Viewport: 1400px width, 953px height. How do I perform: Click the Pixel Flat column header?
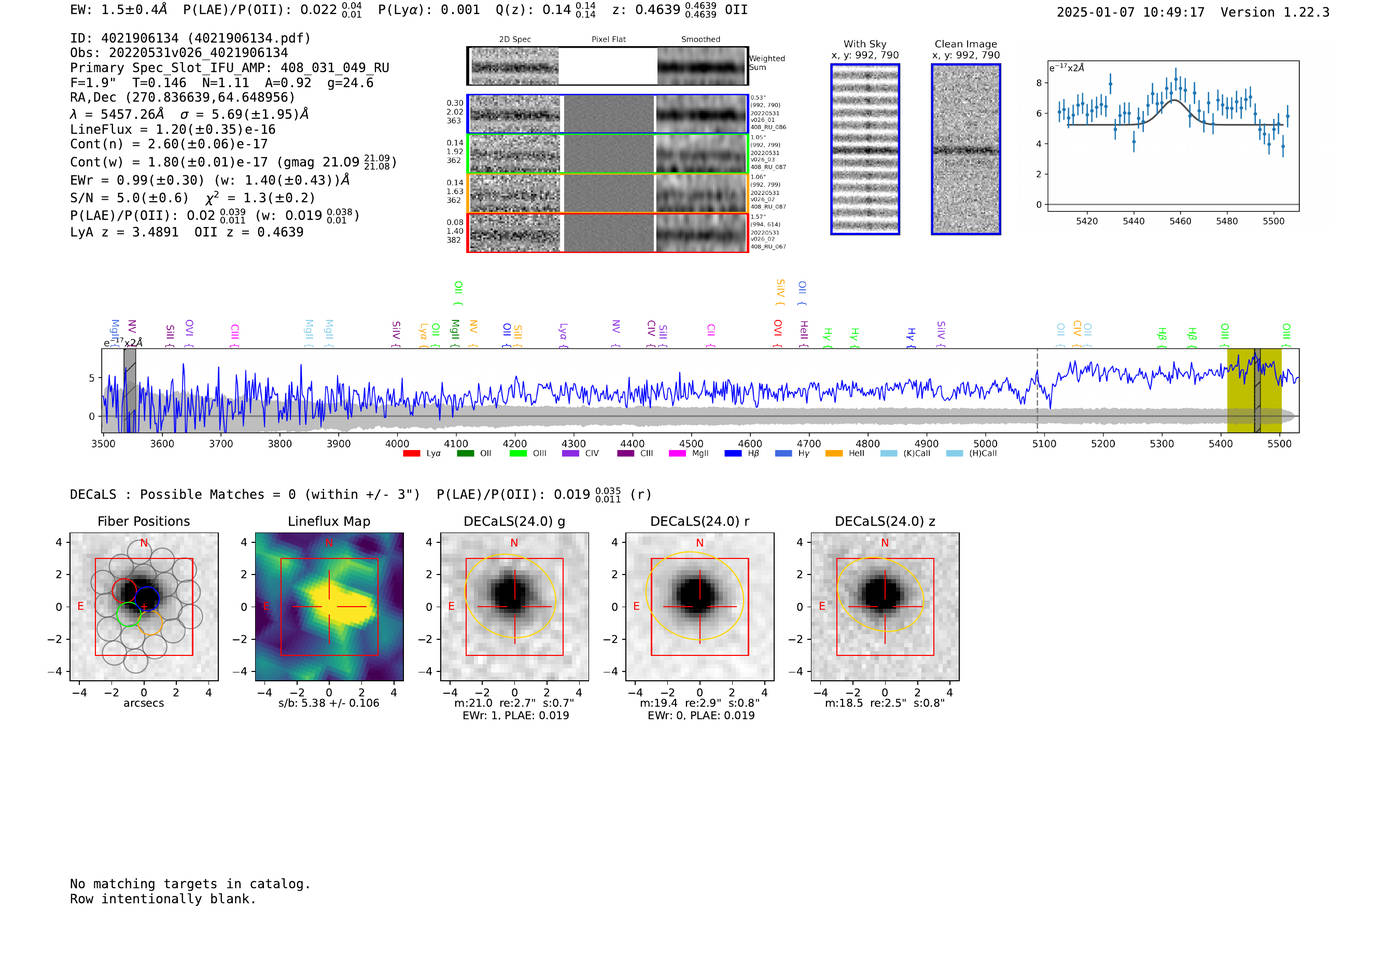coord(609,40)
